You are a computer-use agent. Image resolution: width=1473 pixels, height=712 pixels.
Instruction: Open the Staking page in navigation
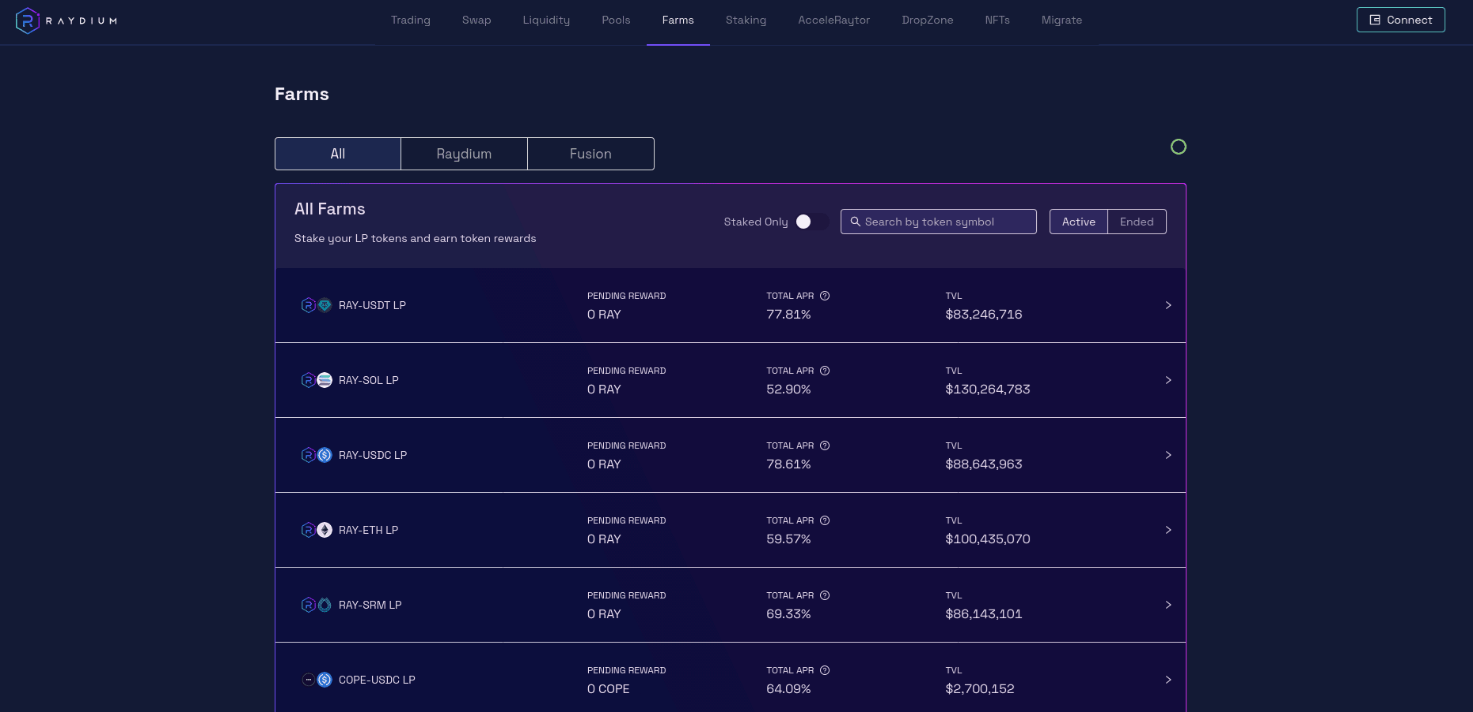click(x=746, y=20)
